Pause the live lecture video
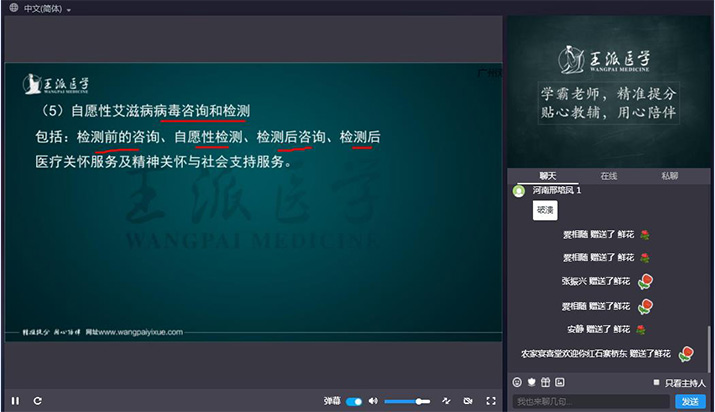The width and height of the screenshot is (715, 412). 15,401
